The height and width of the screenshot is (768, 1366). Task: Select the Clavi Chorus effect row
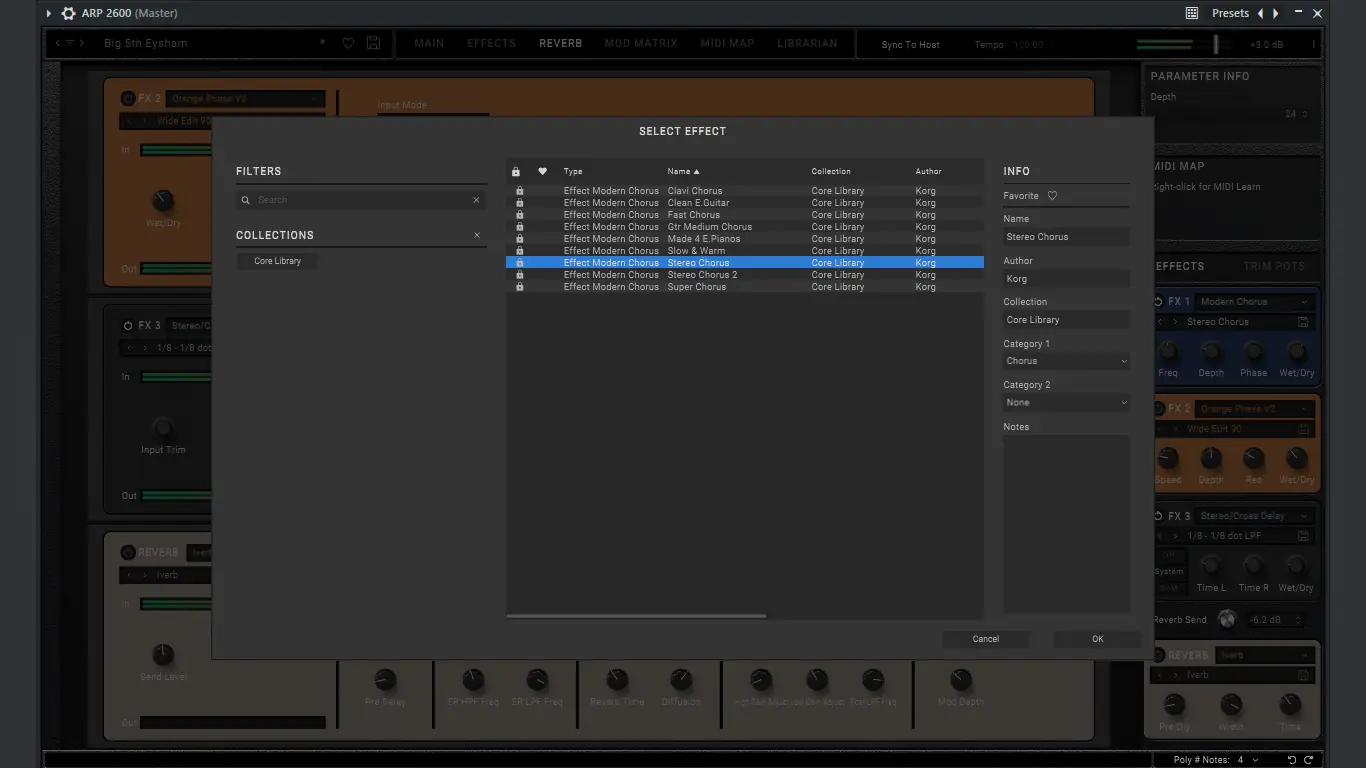pos(745,191)
